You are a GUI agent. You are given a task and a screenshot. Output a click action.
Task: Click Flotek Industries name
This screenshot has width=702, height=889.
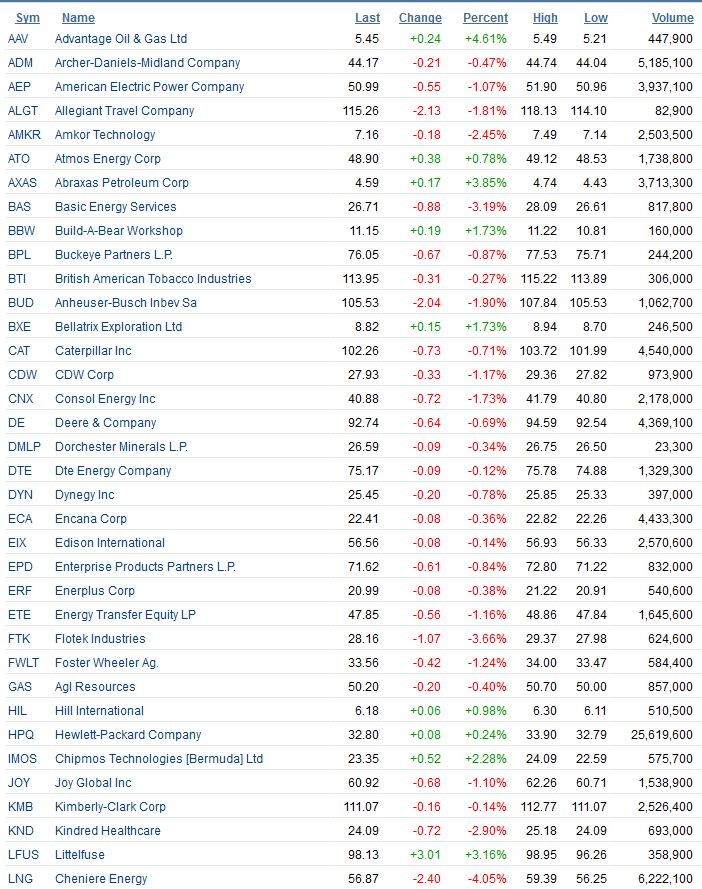click(x=100, y=638)
